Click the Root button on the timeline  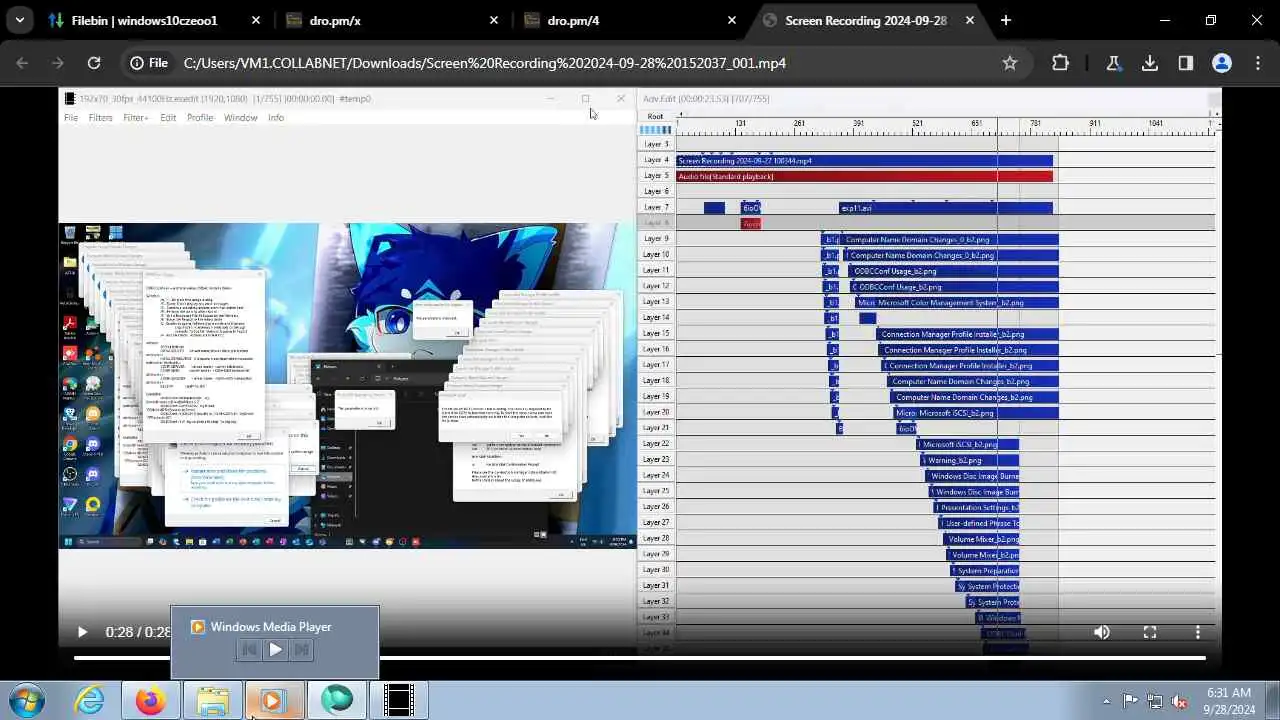click(x=655, y=116)
